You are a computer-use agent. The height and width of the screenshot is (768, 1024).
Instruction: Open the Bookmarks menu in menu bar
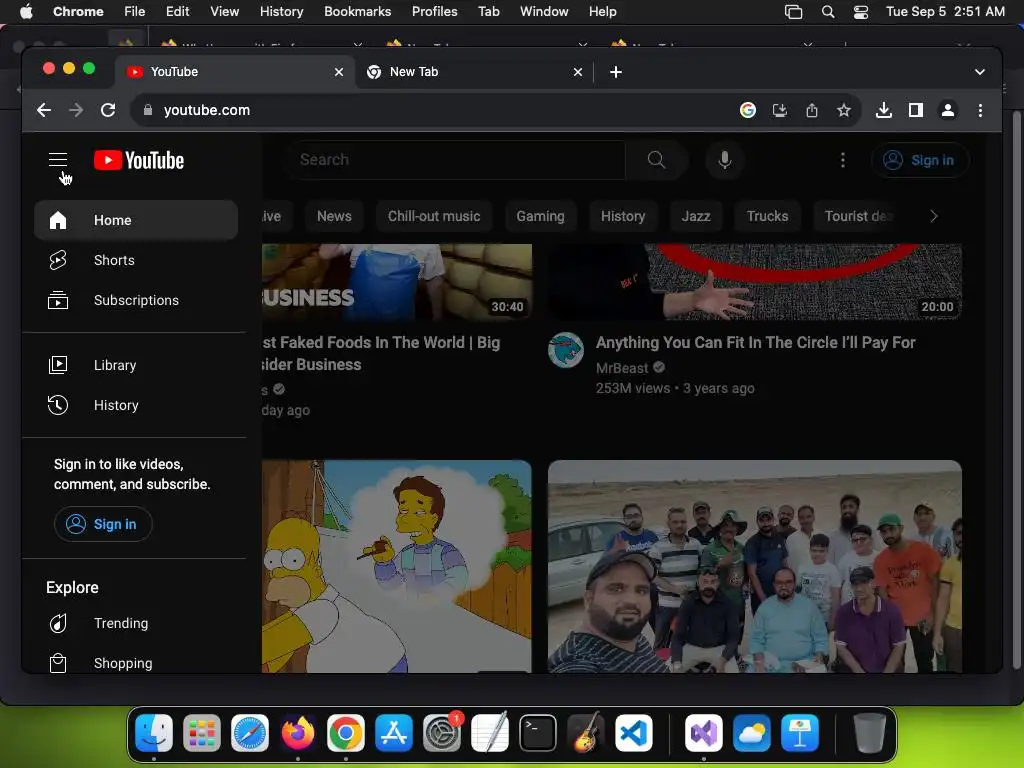coord(357,11)
